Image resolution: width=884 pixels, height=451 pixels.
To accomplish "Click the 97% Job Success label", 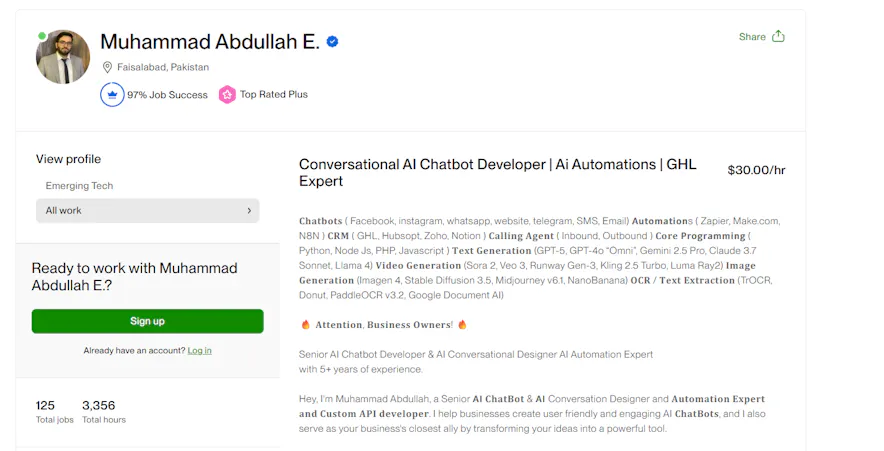I will click(x=167, y=95).
